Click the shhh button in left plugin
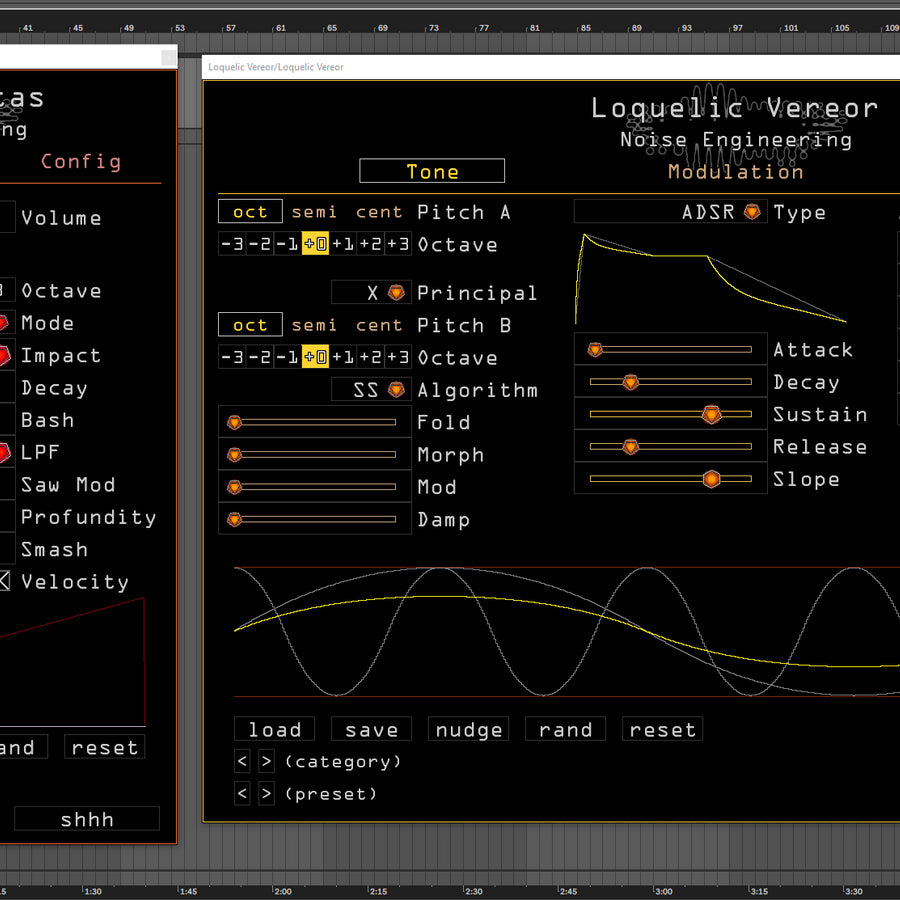Viewport: 900px width, 900px height. pyautogui.click(x=87, y=819)
